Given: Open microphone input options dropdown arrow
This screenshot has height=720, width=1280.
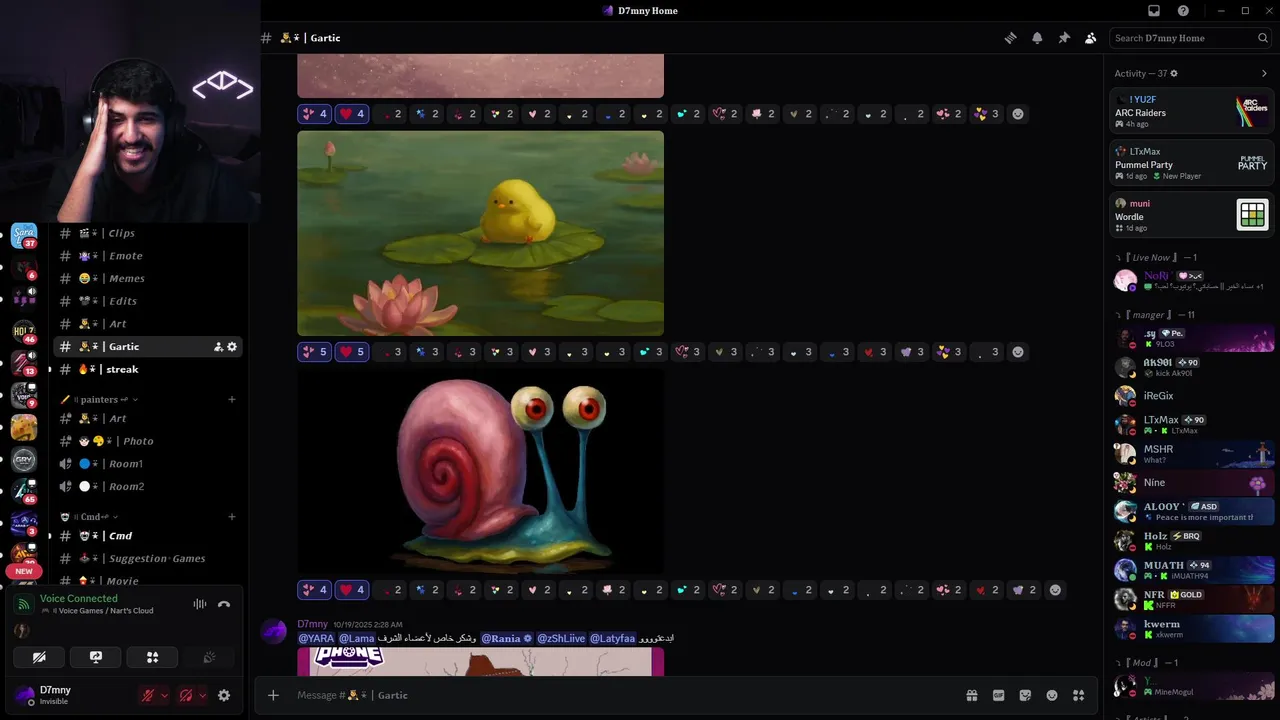Looking at the screenshot, I should 164,695.
